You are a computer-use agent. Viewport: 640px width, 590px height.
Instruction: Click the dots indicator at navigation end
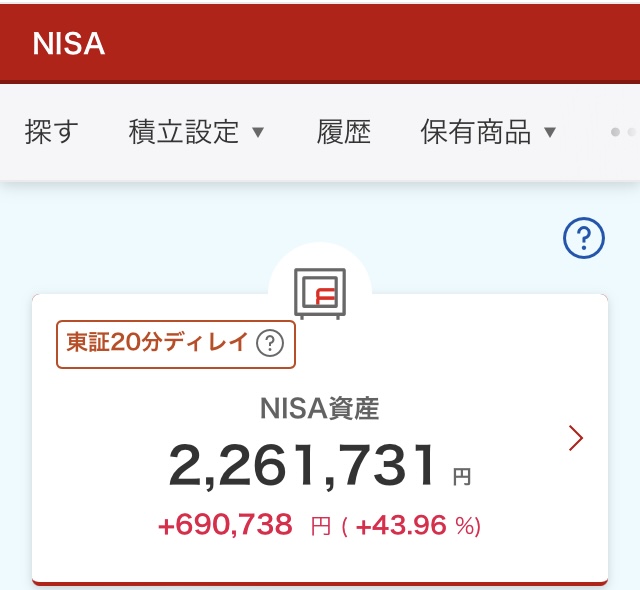point(624,132)
